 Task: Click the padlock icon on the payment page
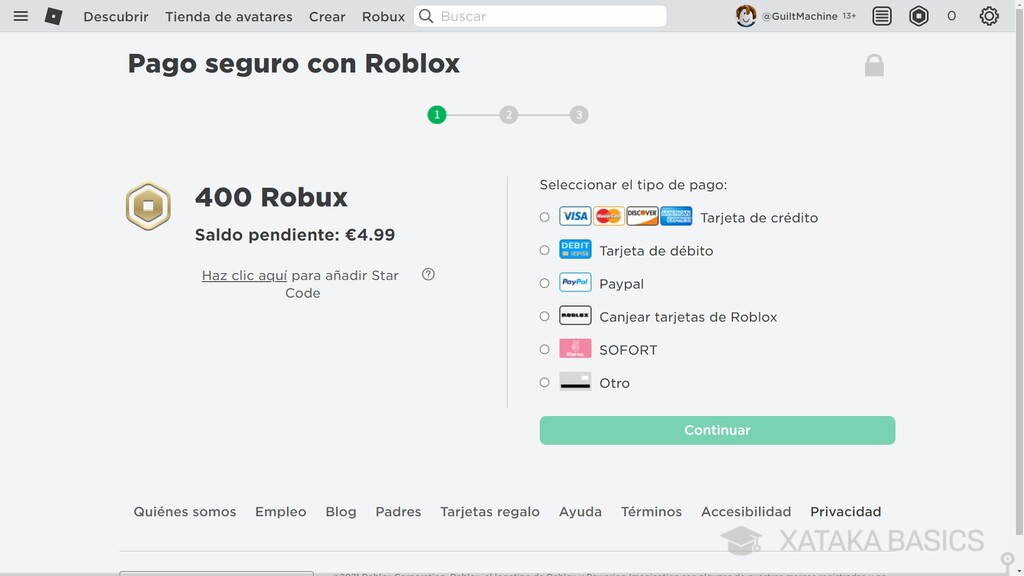click(873, 64)
